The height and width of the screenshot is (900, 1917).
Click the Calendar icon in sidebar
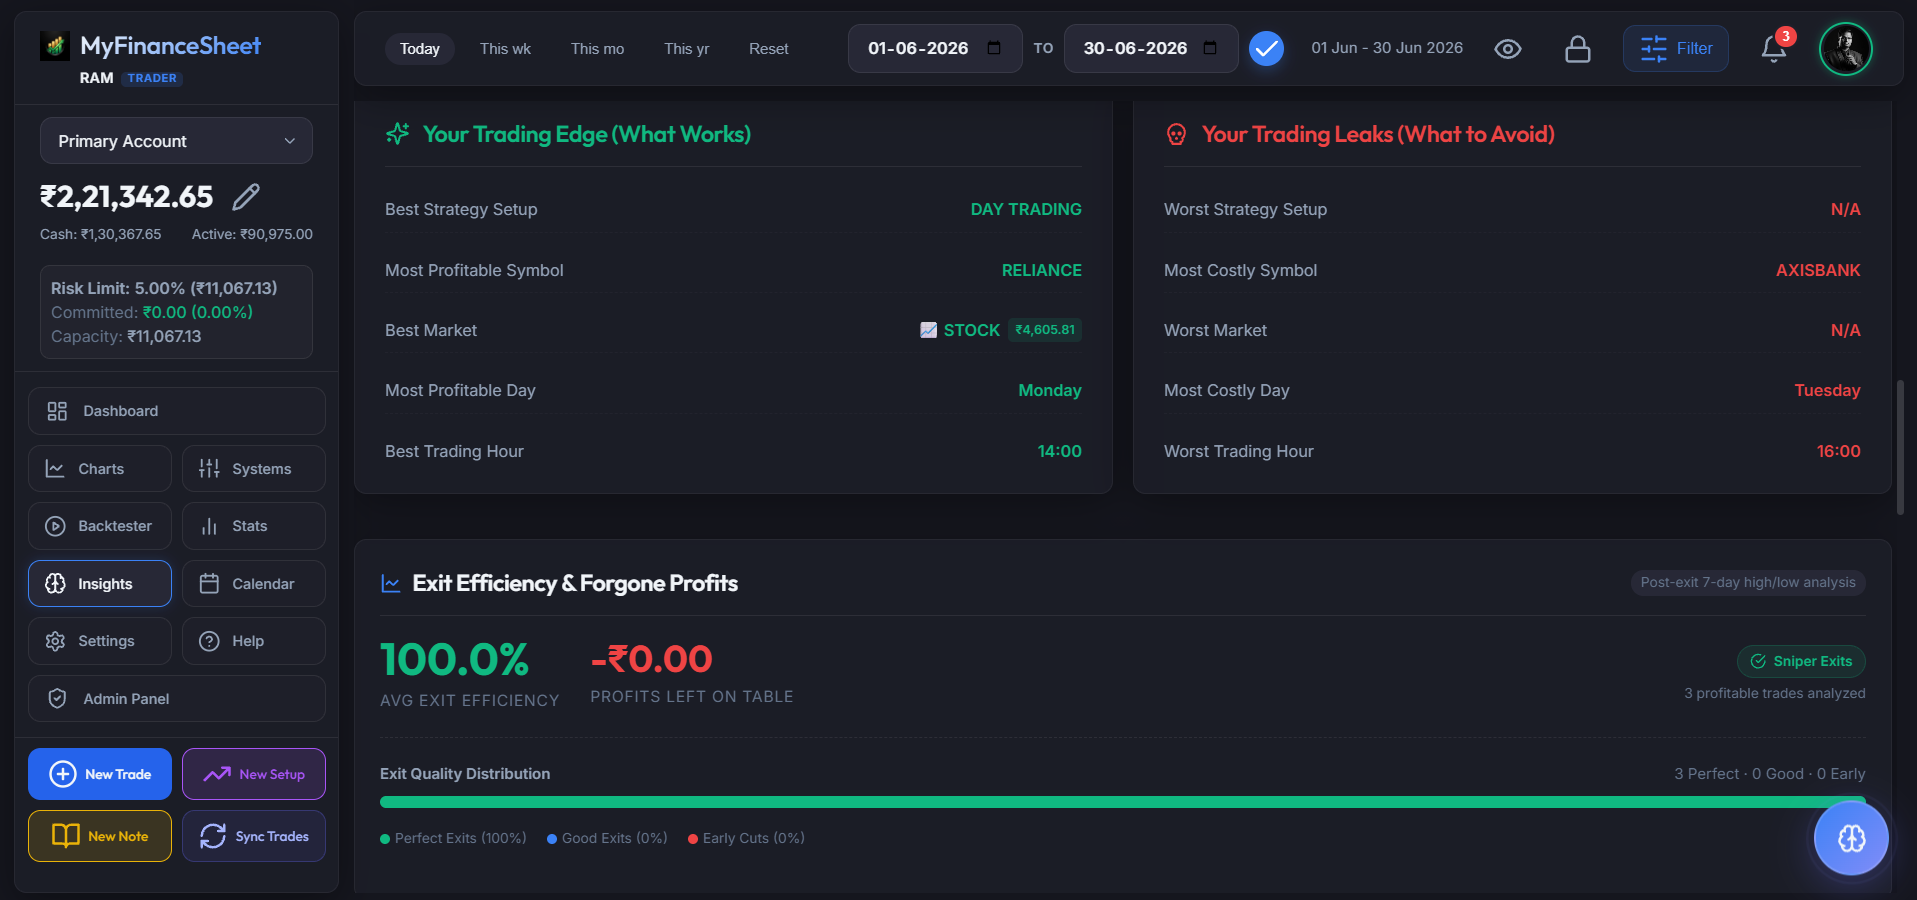pyautogui.click(x=209, y=584)
